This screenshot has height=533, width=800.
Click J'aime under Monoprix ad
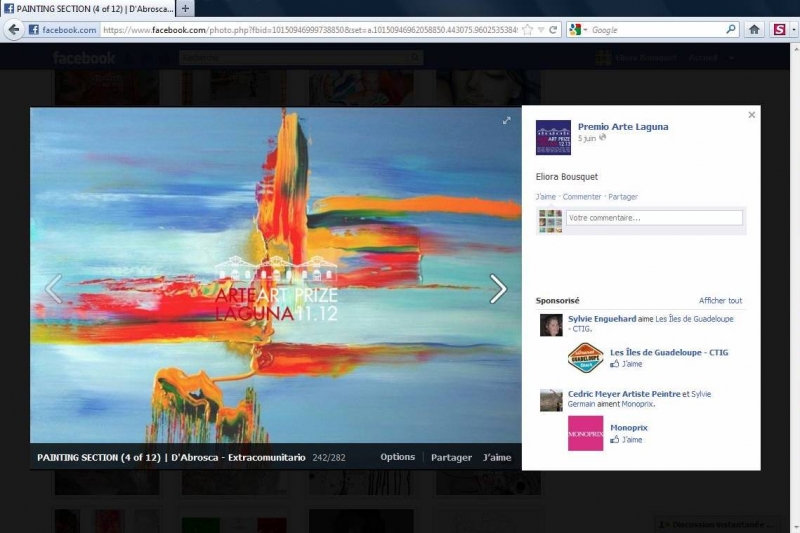tap(632, 439)
